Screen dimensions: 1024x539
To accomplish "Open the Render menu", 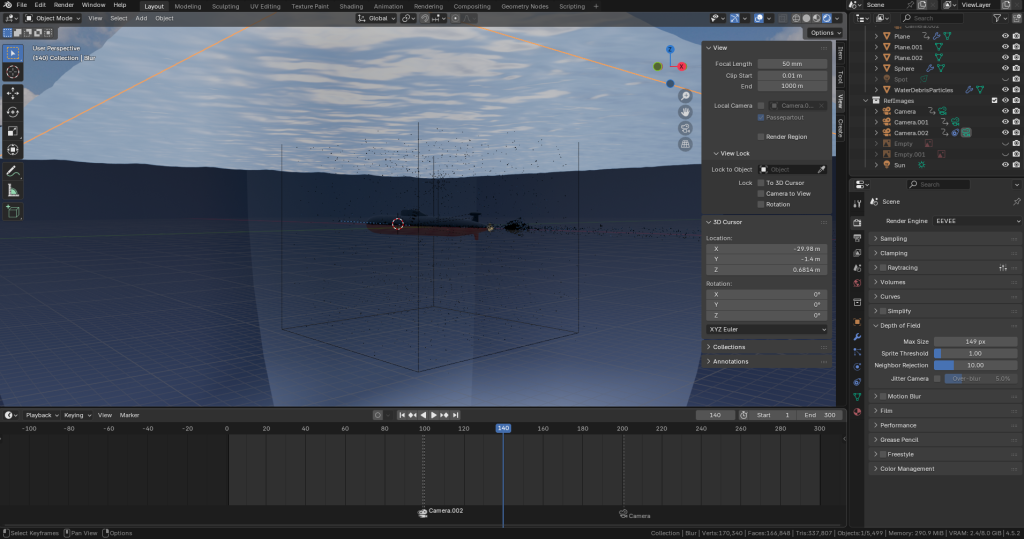I will tap(64, 5).
